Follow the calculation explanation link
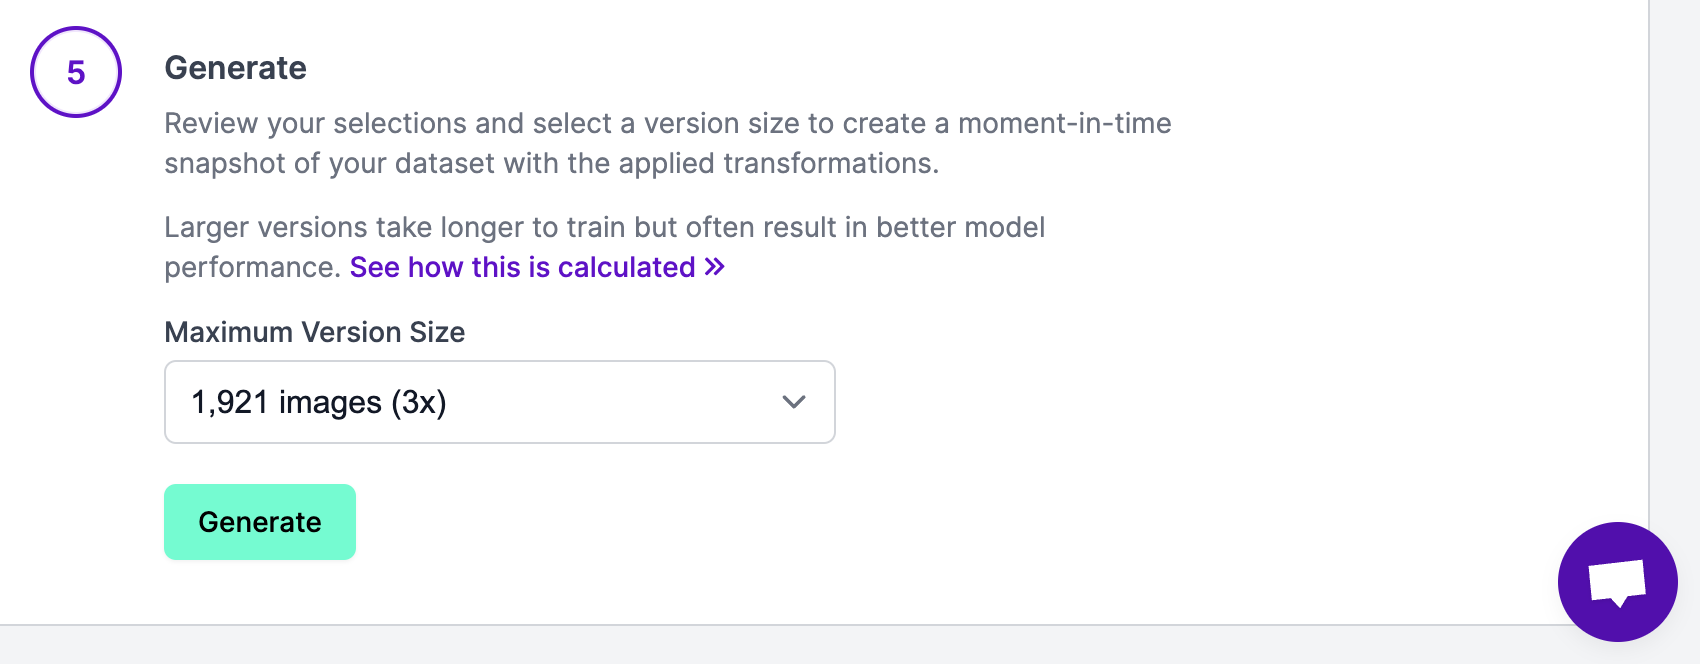Screen dimensions: 1700x664 pyautogui.click(x=523, y=267)
